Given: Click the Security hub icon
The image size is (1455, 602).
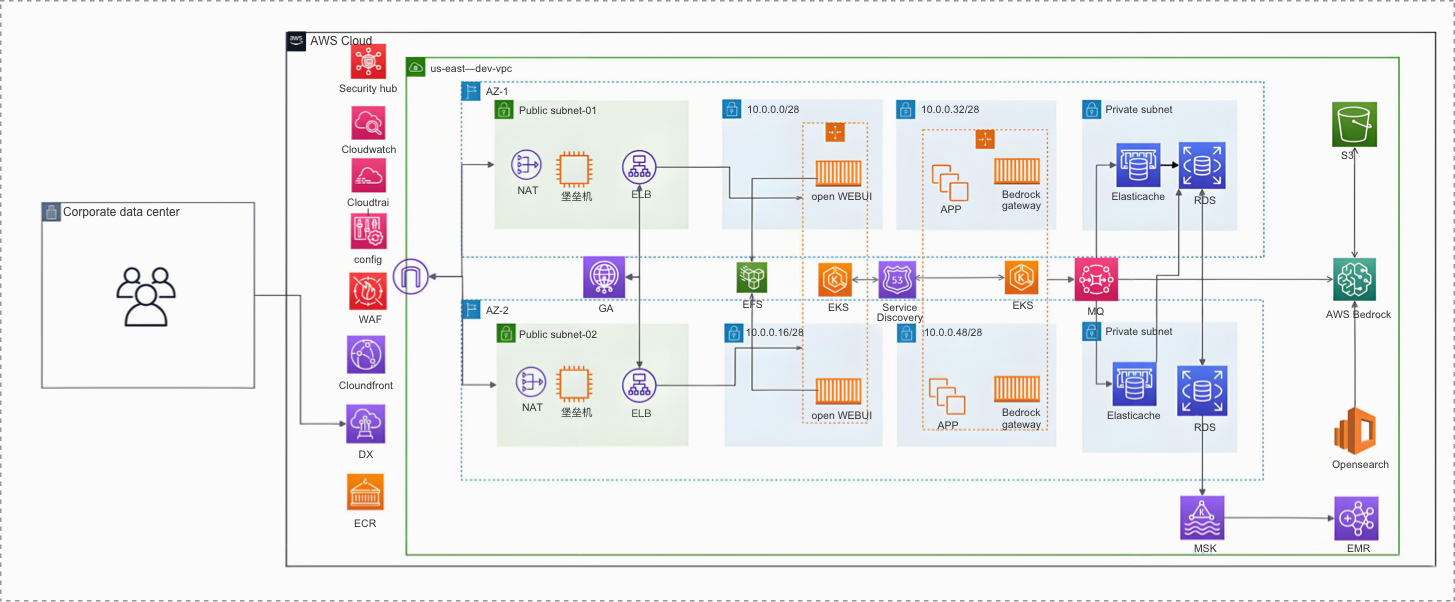Looking at the screenshot, I should coord(368,60).
